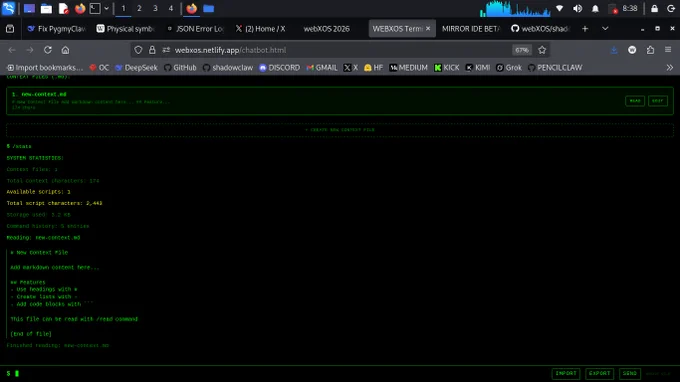Switch to MIRROR IDE BETA tab

pos(471,29)
